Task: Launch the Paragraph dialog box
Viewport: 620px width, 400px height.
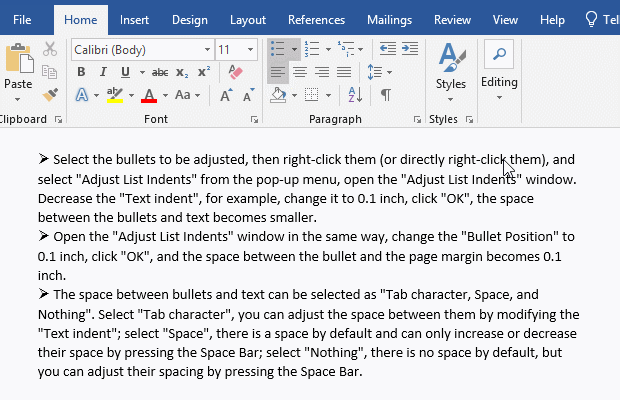Action: (417, 119)
